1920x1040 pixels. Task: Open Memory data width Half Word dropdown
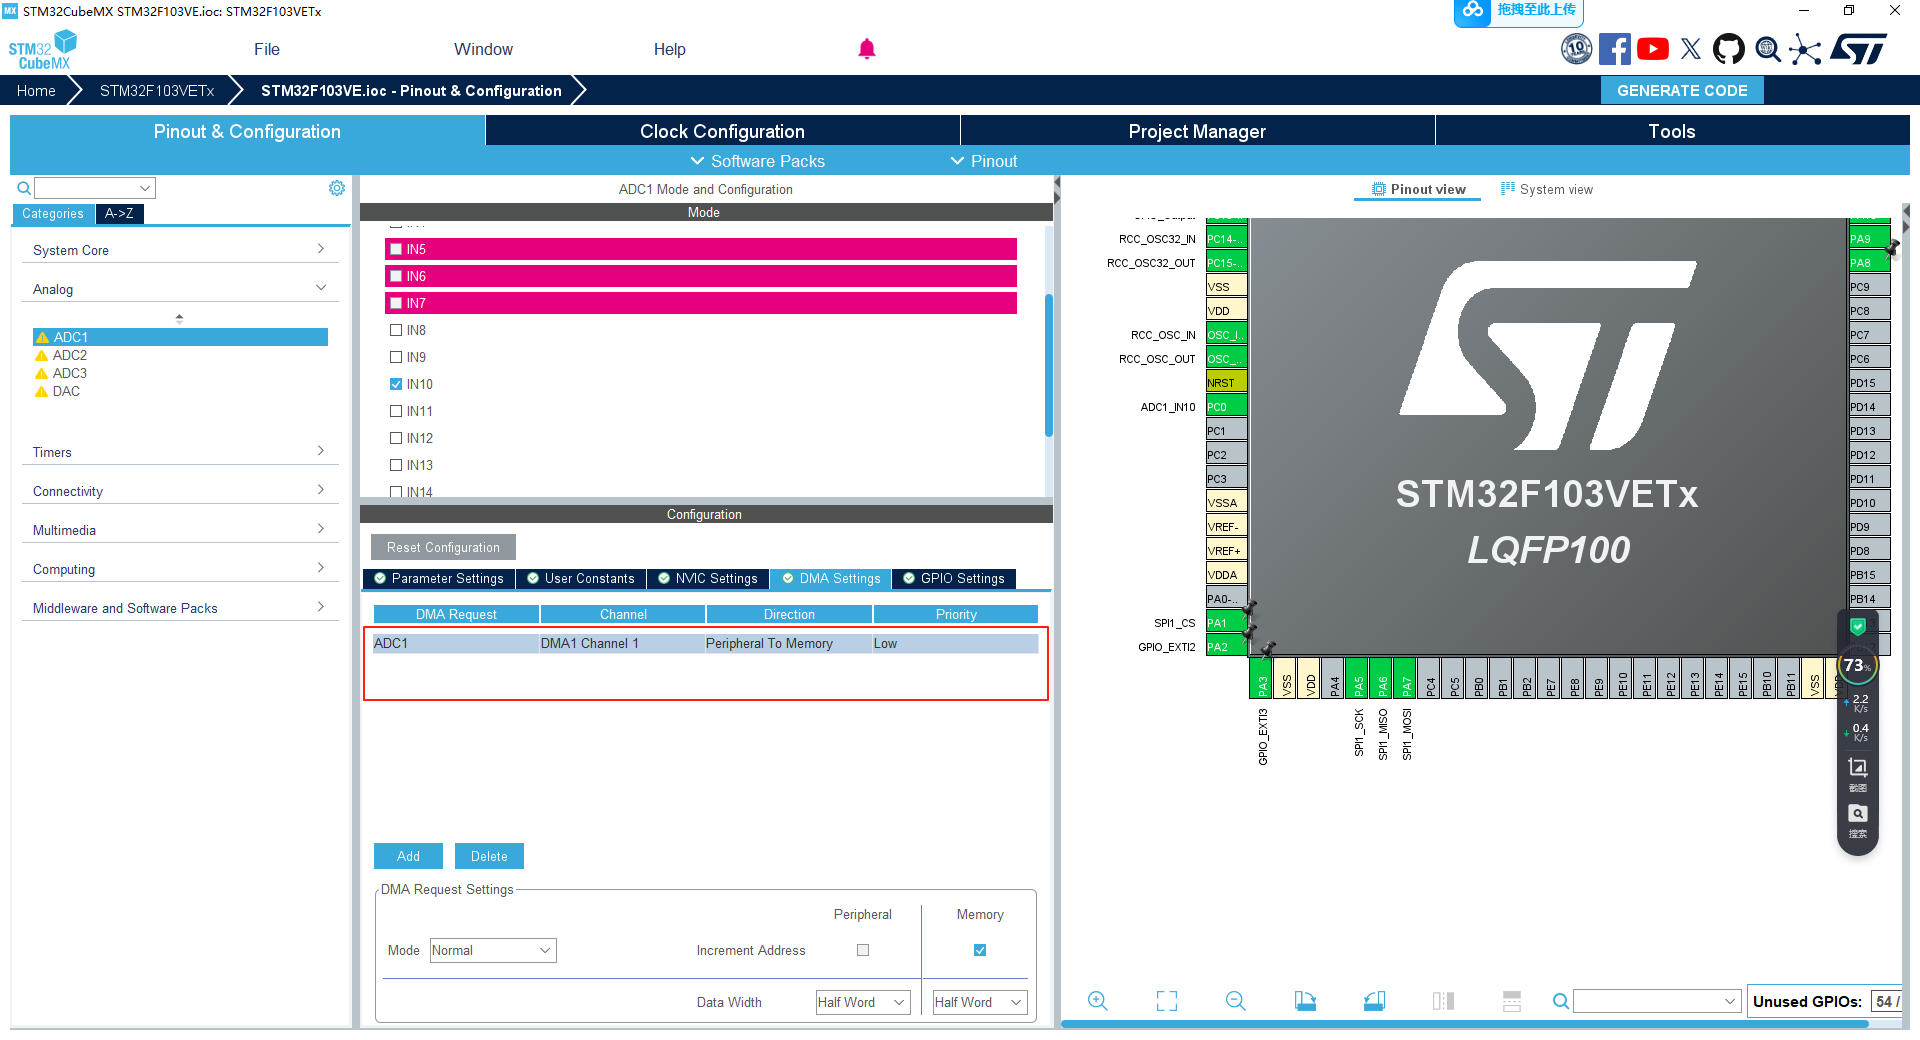(x=980, y=1002)
